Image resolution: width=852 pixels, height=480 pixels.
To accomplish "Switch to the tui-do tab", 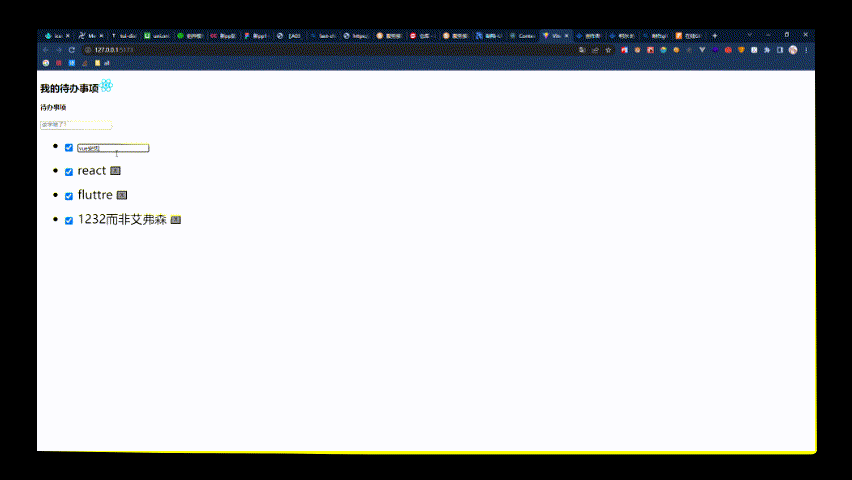I will tap(124, 36).
